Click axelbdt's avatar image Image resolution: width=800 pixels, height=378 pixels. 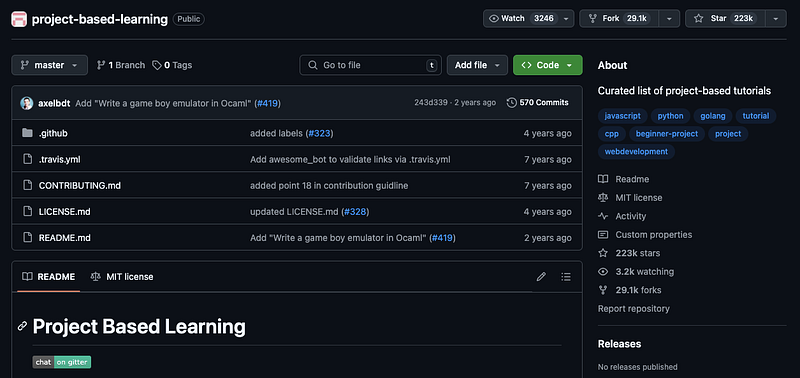click(x=27, y=103)
